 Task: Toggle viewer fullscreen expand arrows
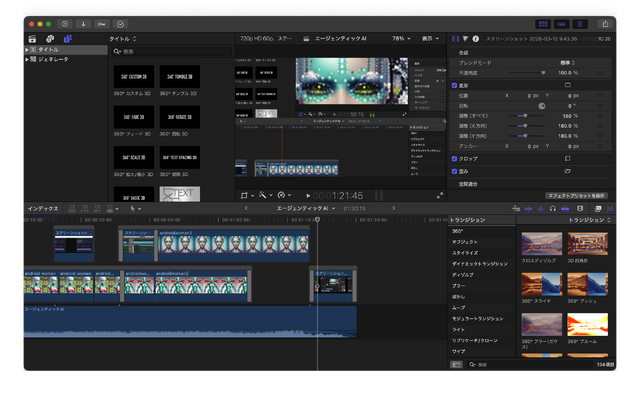tap(439, 195)
